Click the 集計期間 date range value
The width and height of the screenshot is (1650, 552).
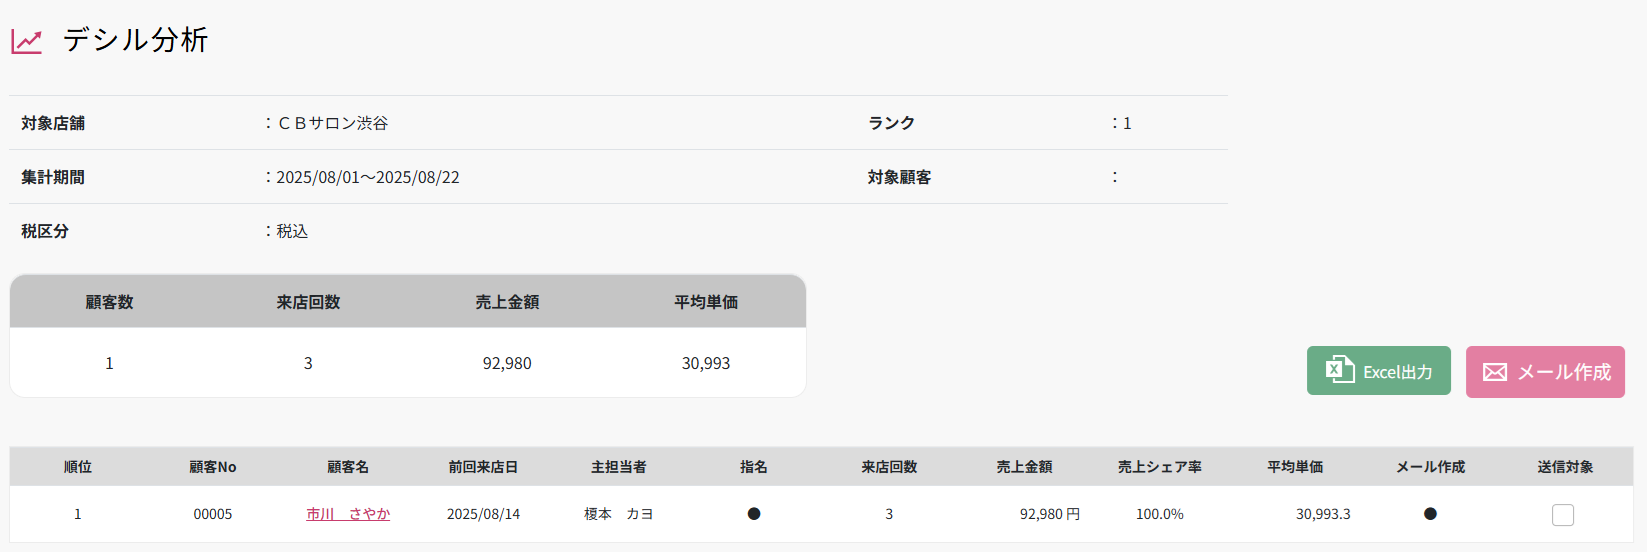point(368,177)
